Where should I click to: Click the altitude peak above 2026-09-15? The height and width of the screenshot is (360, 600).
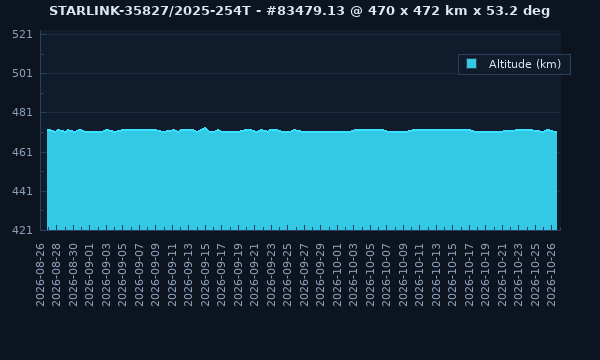coord(205,128)
